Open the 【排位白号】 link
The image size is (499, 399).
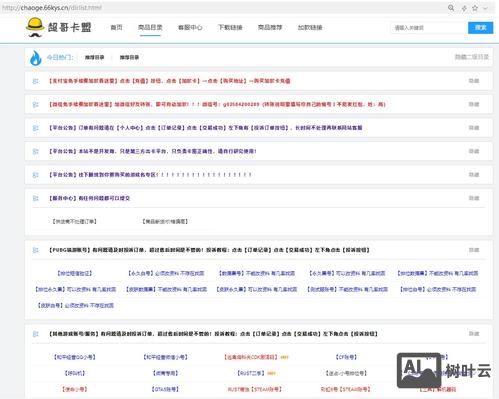[x=438, y=289]
